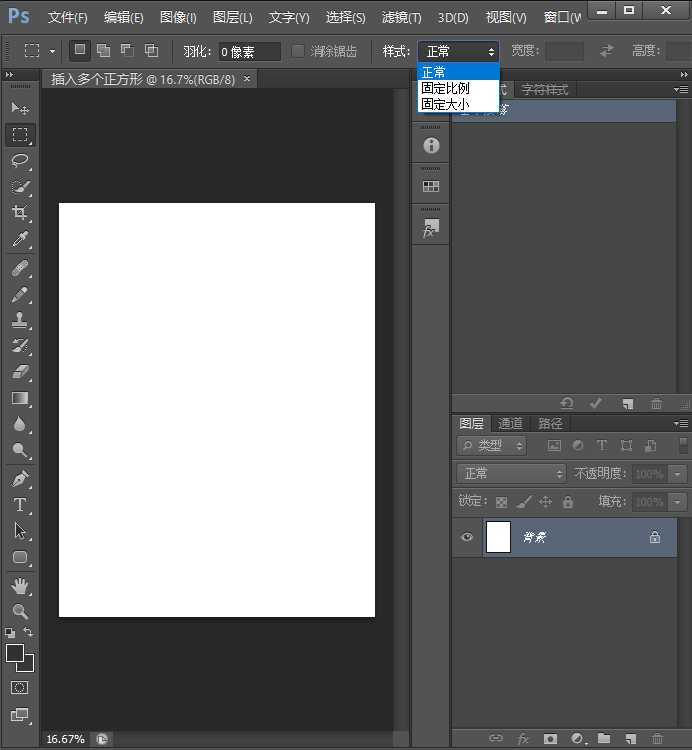Select the Crop tool

click(20, 213)
